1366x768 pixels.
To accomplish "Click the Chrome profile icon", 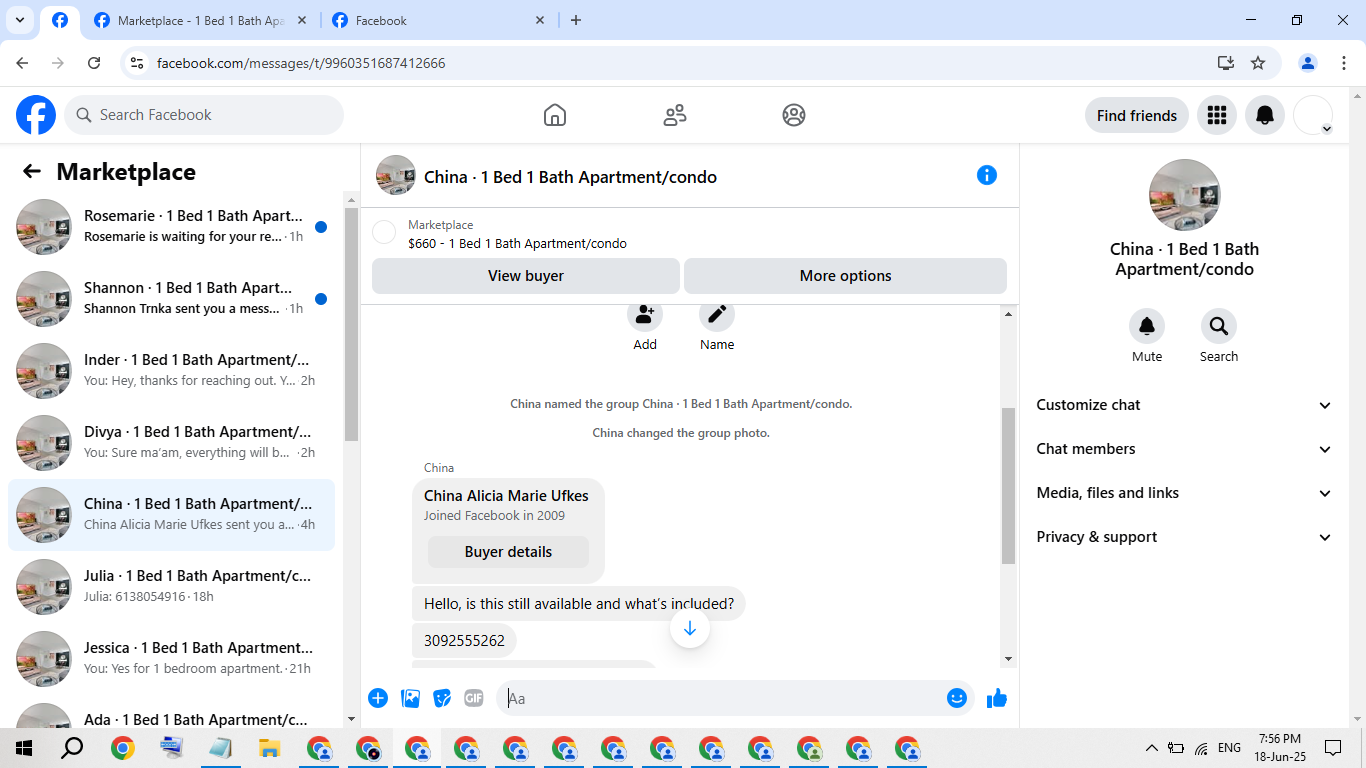I will coord(1308,63).
